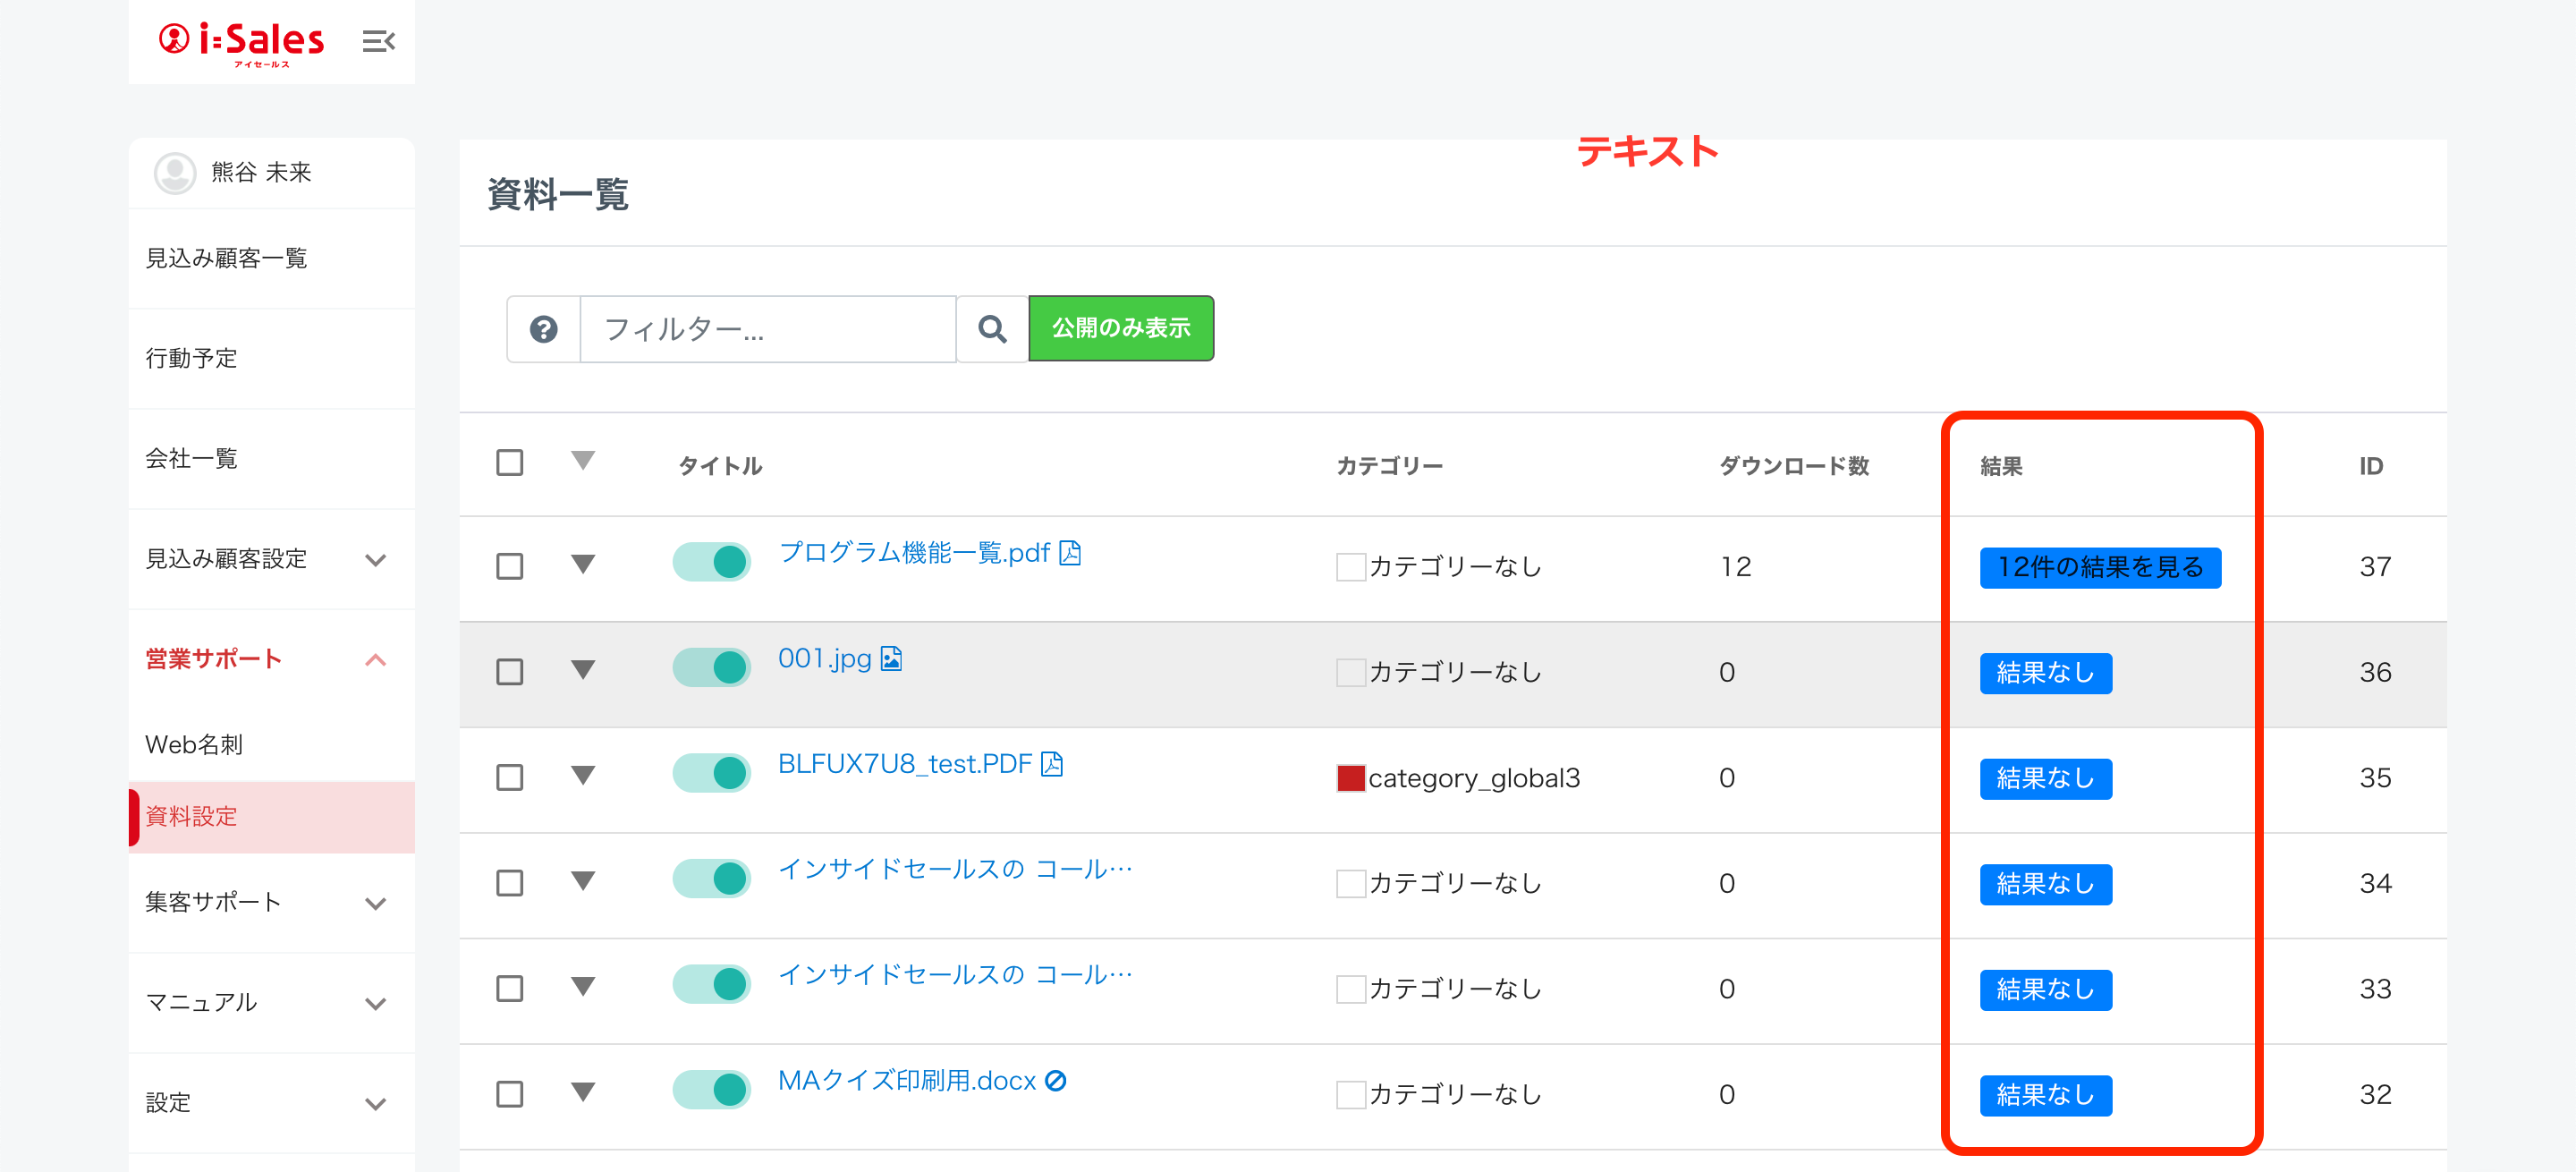Click the user avatar icon for 熊谷 未来

pos(175,173)
